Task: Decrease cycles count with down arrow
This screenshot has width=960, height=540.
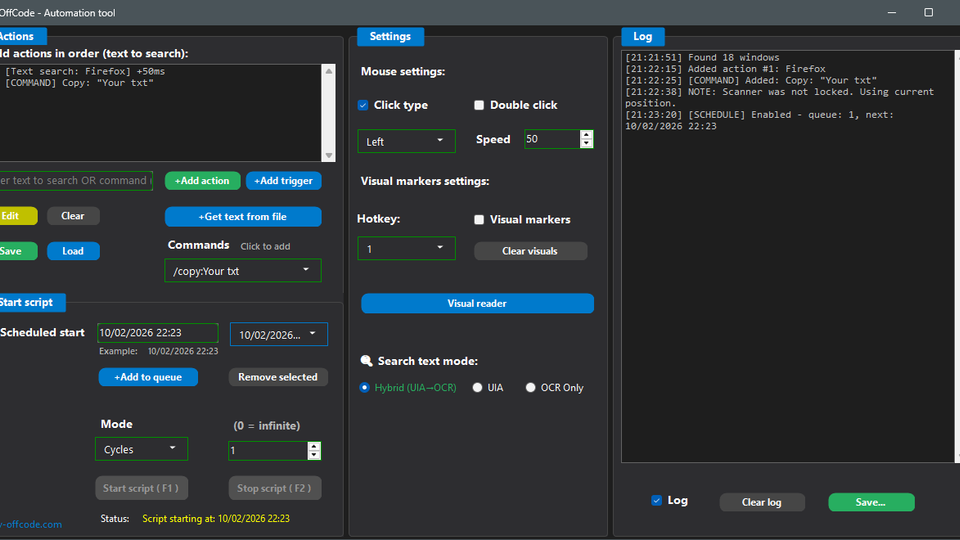Action: coord(314,455)
